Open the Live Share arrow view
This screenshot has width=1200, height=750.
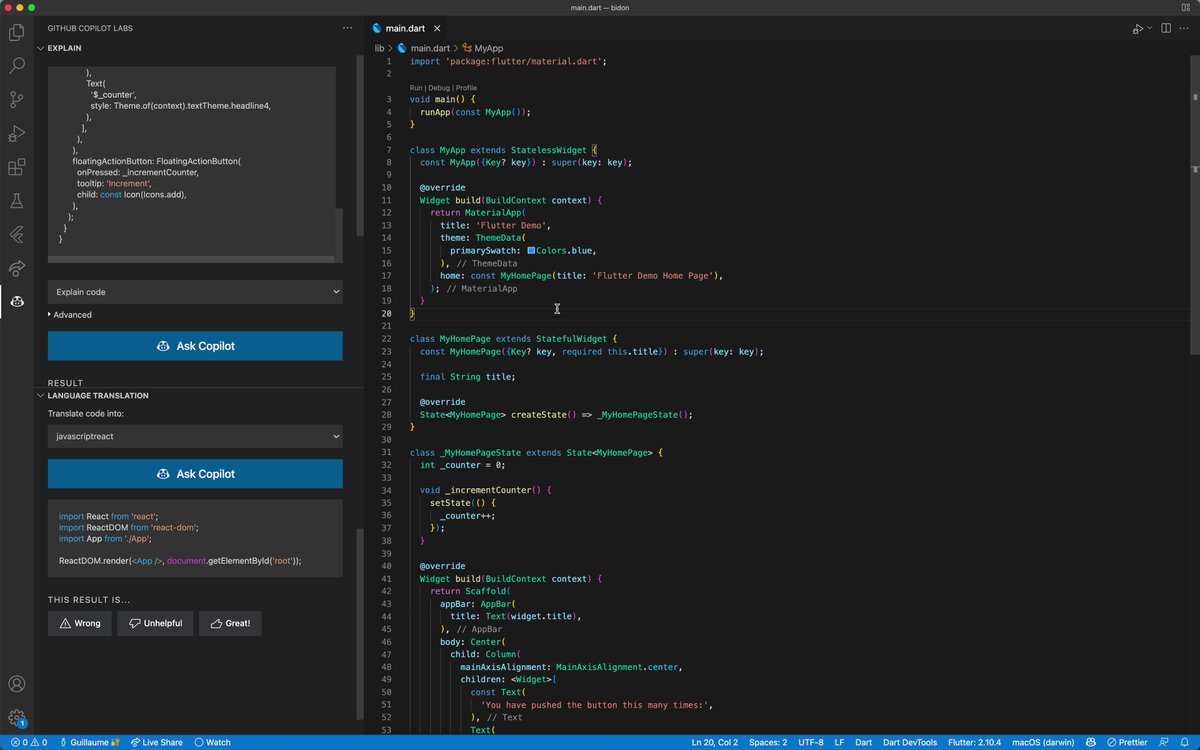(17, 267)
